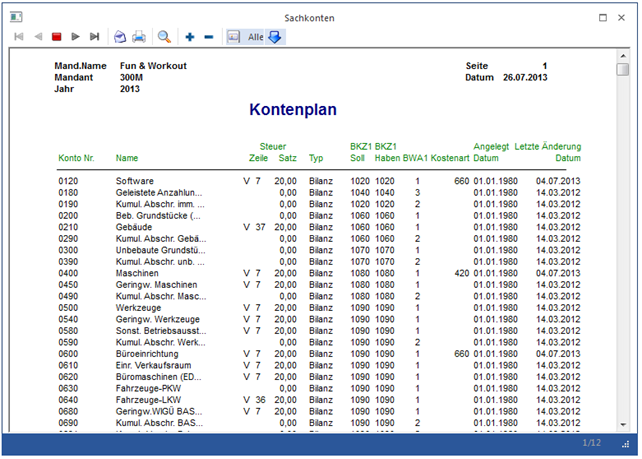Zoom out with the minus icon
Screen dimensions: 642x459
[x=208, y=37]
